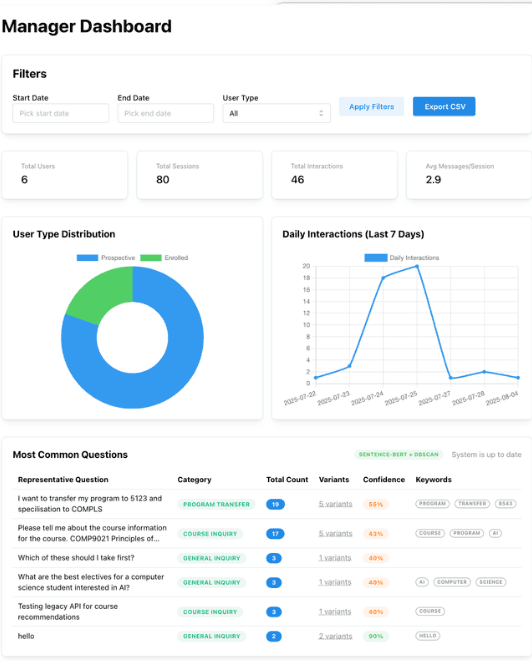Screen dimensions: 532x661
Task: Select the Total Users card
Action: [x=65, y=175]
